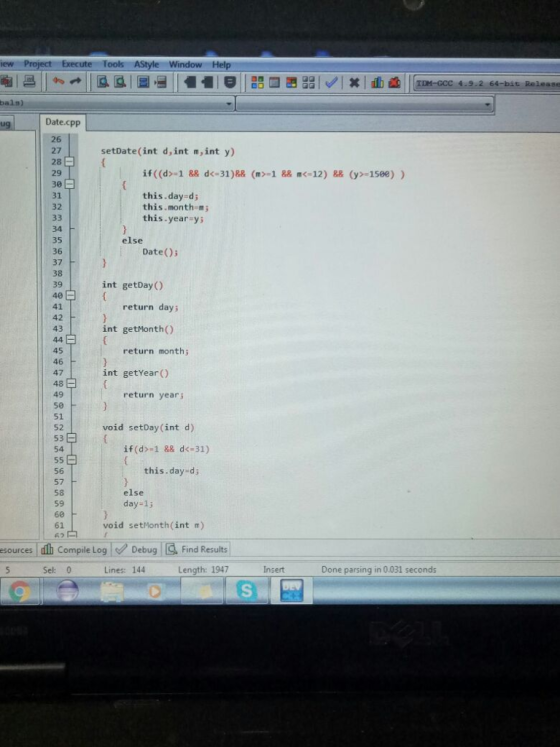
Task: Stop execution with the X icon
Action: (x=354, y=83)
